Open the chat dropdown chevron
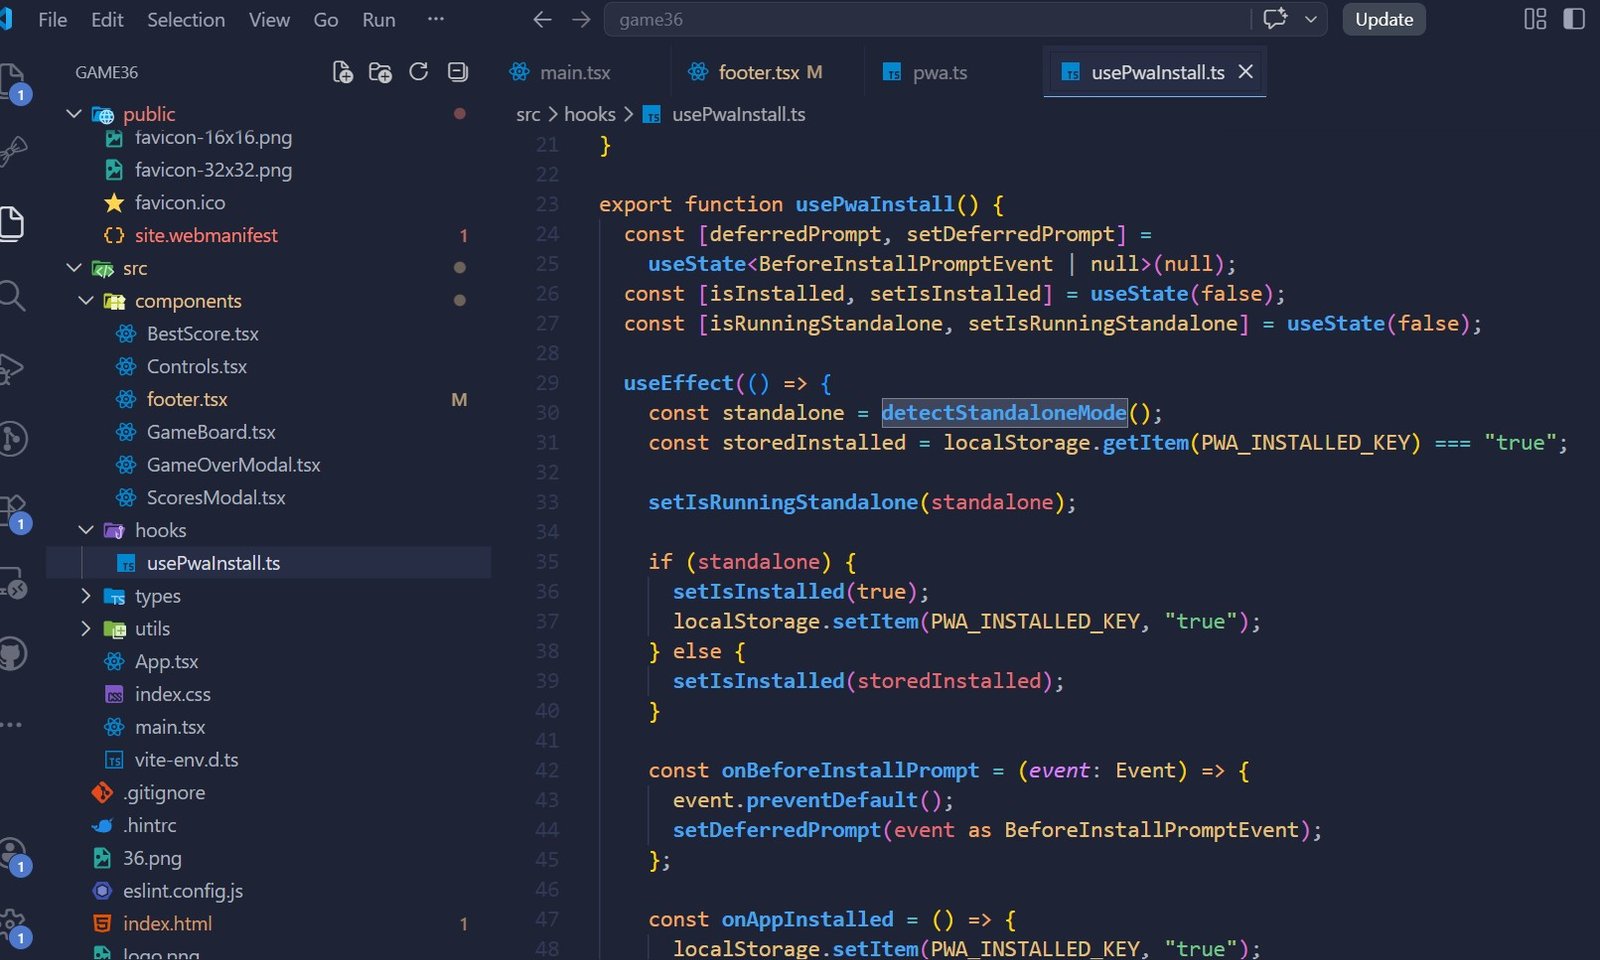The image size is (1600, 960). pos(1311,19)
